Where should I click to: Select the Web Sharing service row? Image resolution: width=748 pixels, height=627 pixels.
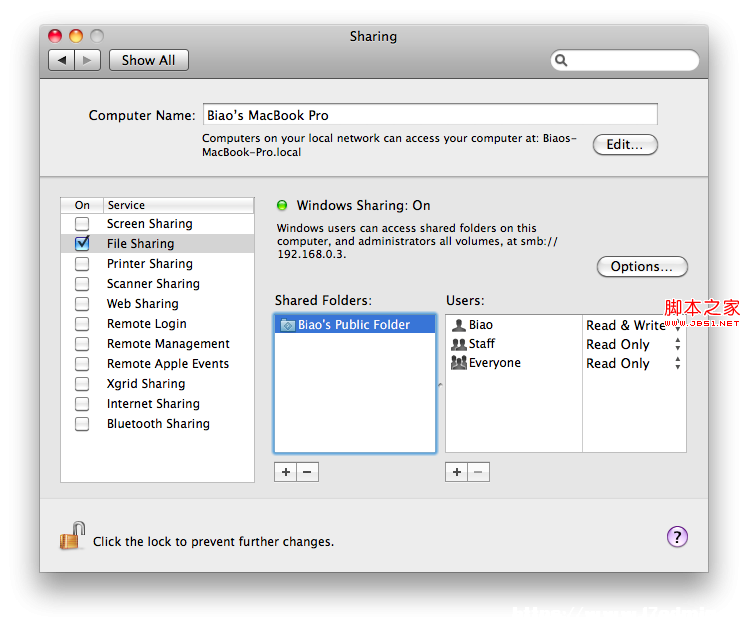coord(157,303)
